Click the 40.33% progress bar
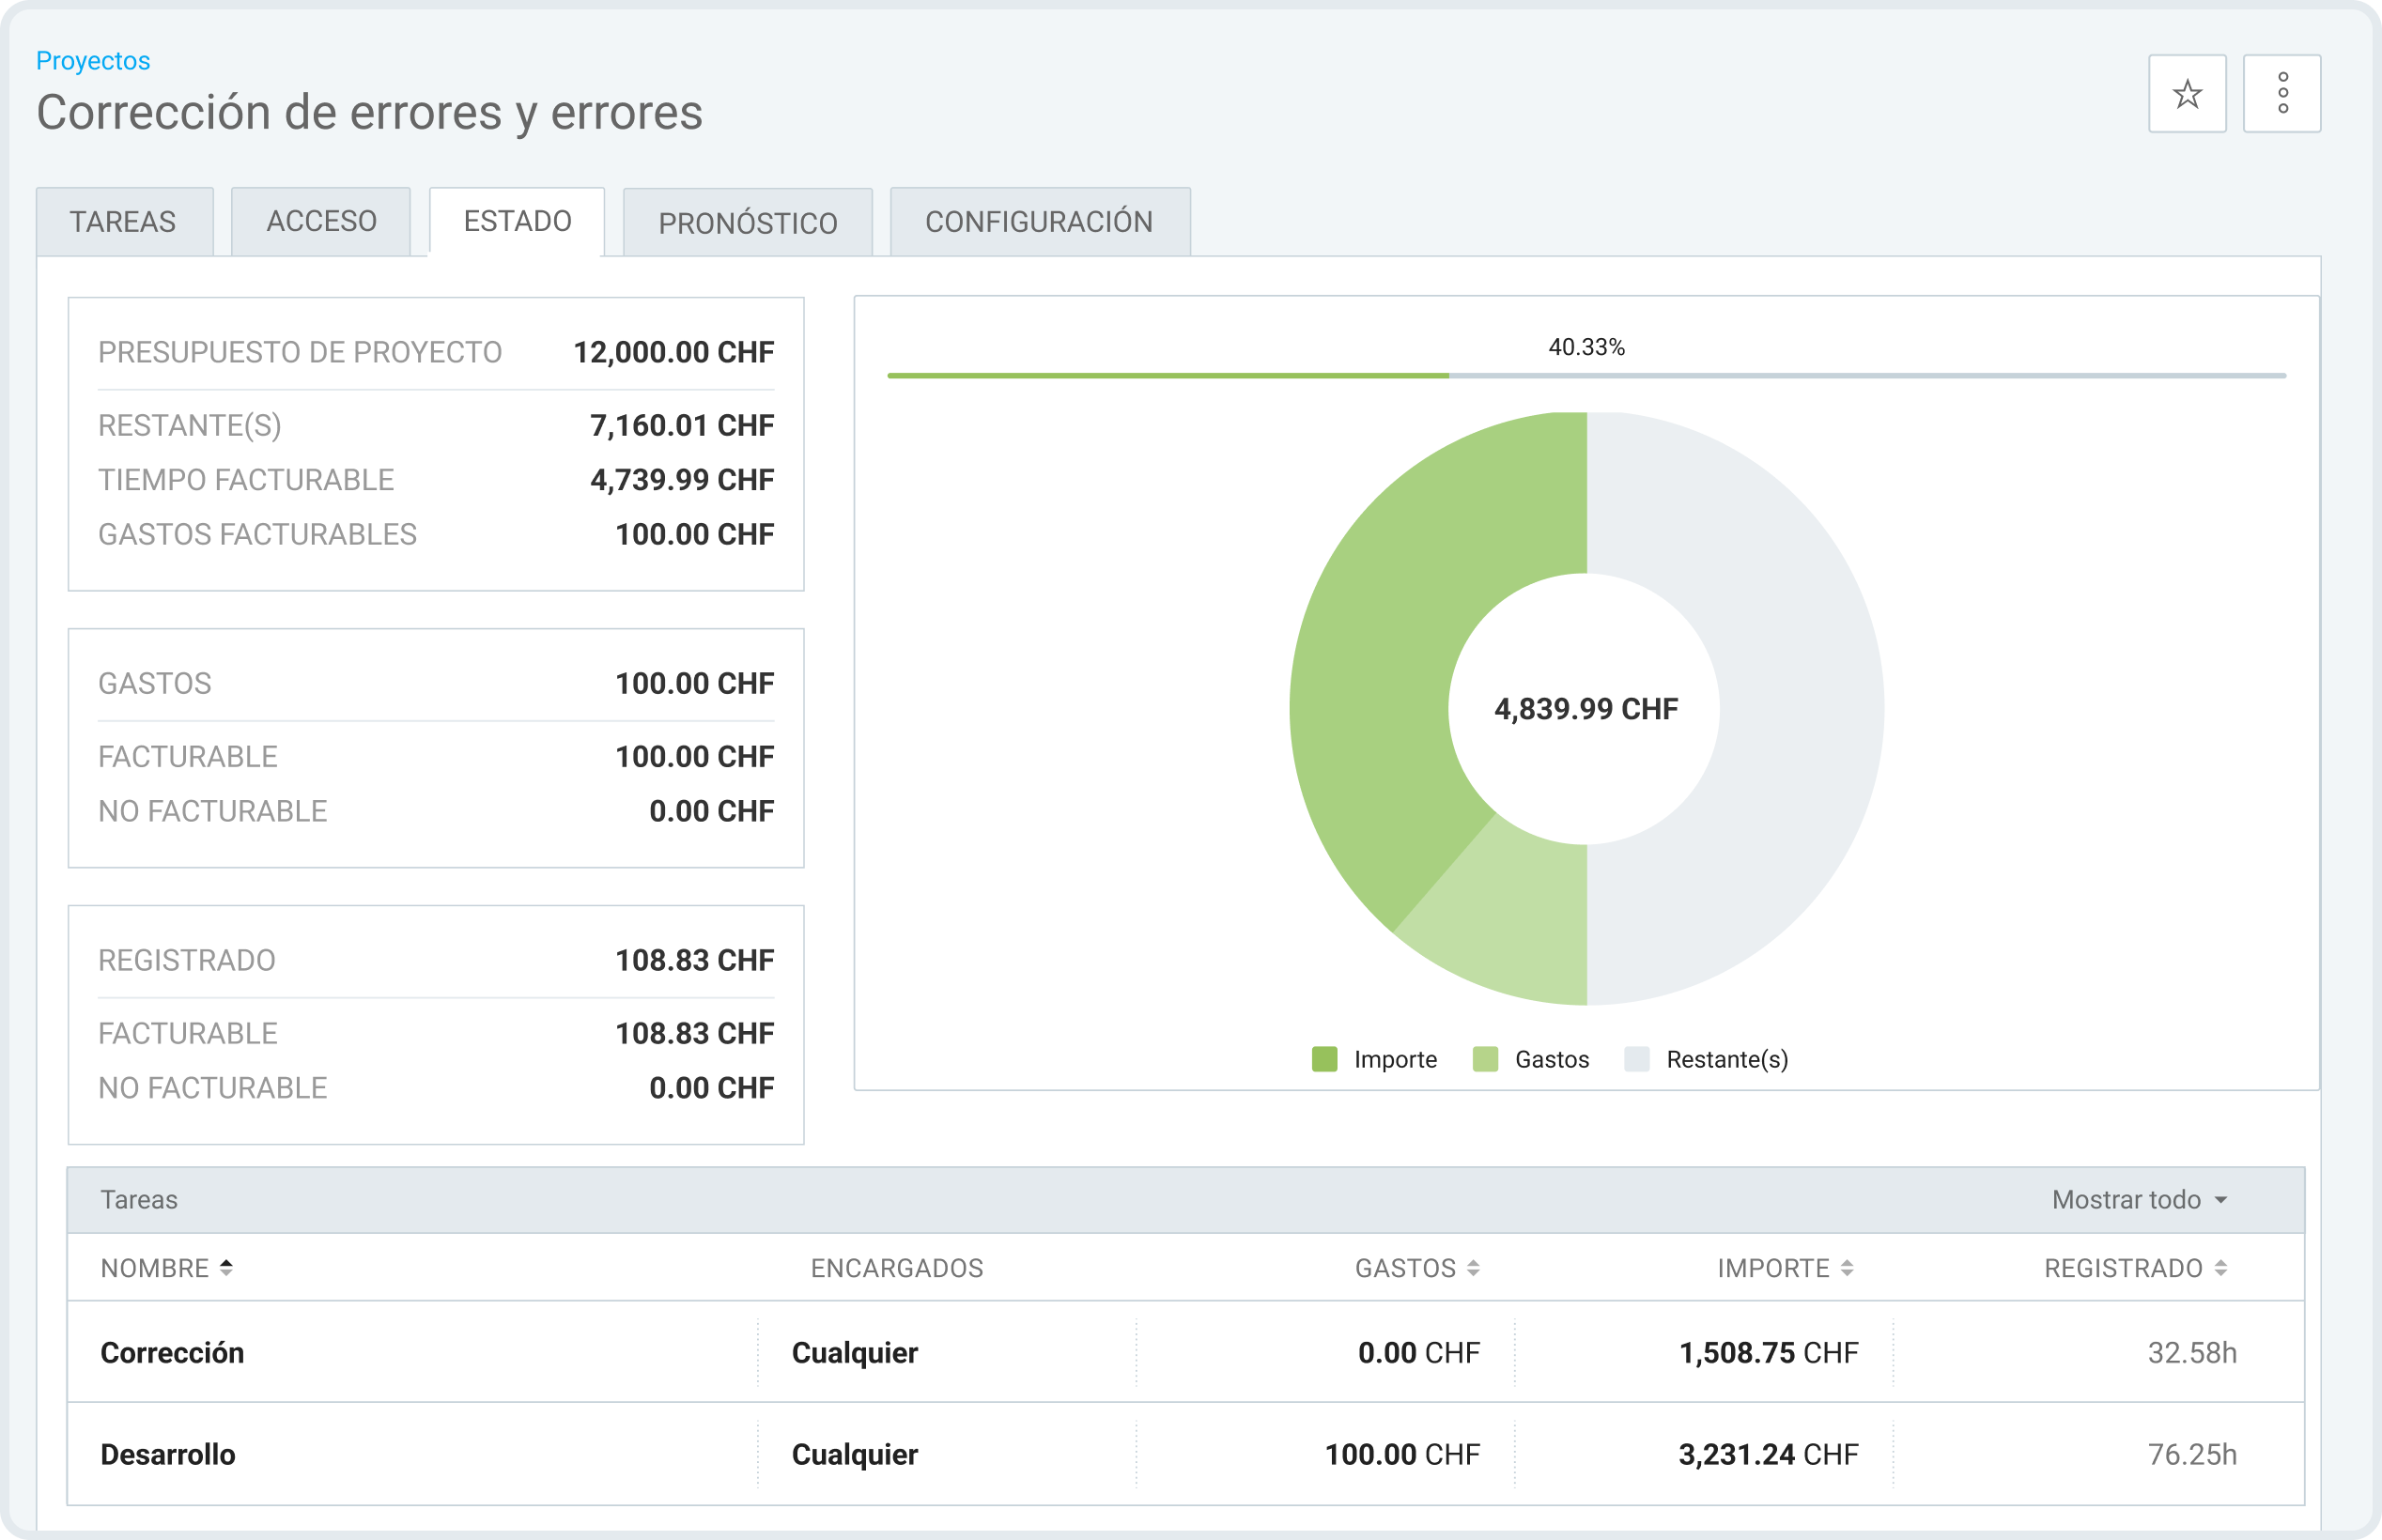 pyautogui.click(x=1585, y=375)
